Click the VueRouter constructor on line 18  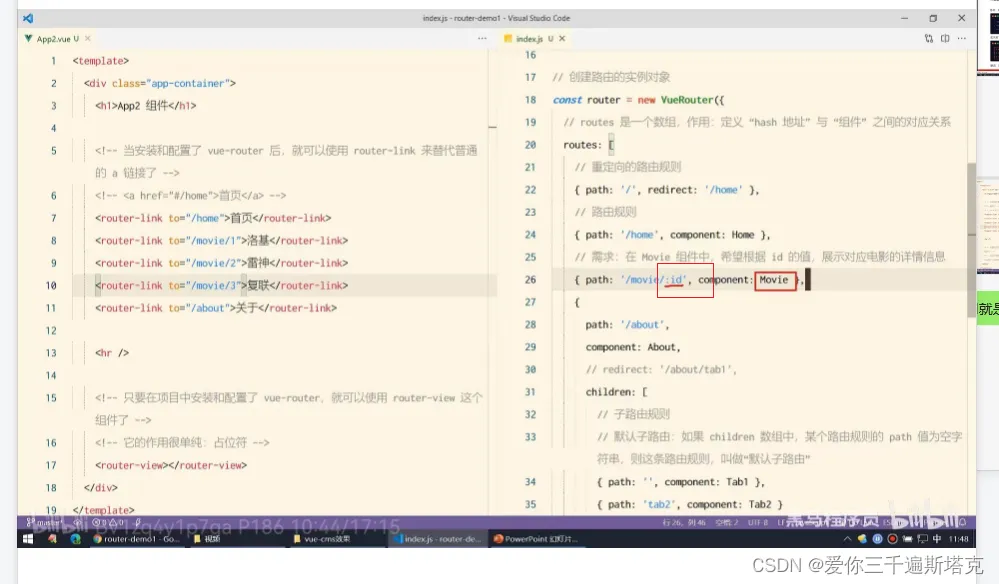click(687, 100)
